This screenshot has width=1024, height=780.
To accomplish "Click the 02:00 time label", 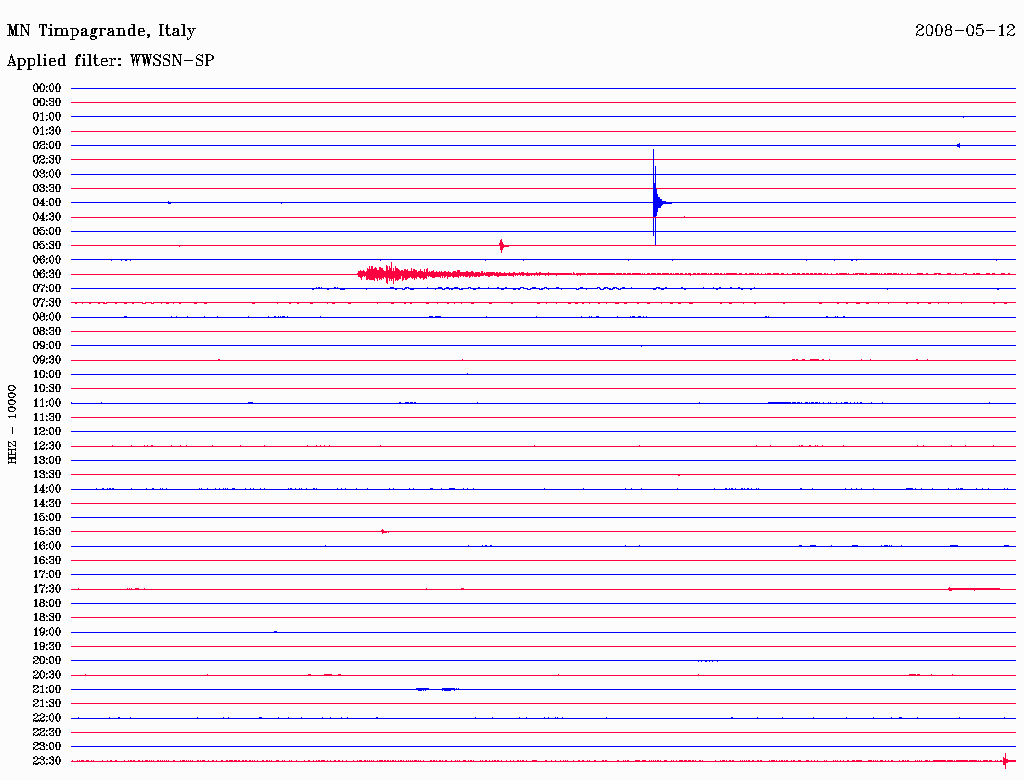I will (x=47, y=145).
